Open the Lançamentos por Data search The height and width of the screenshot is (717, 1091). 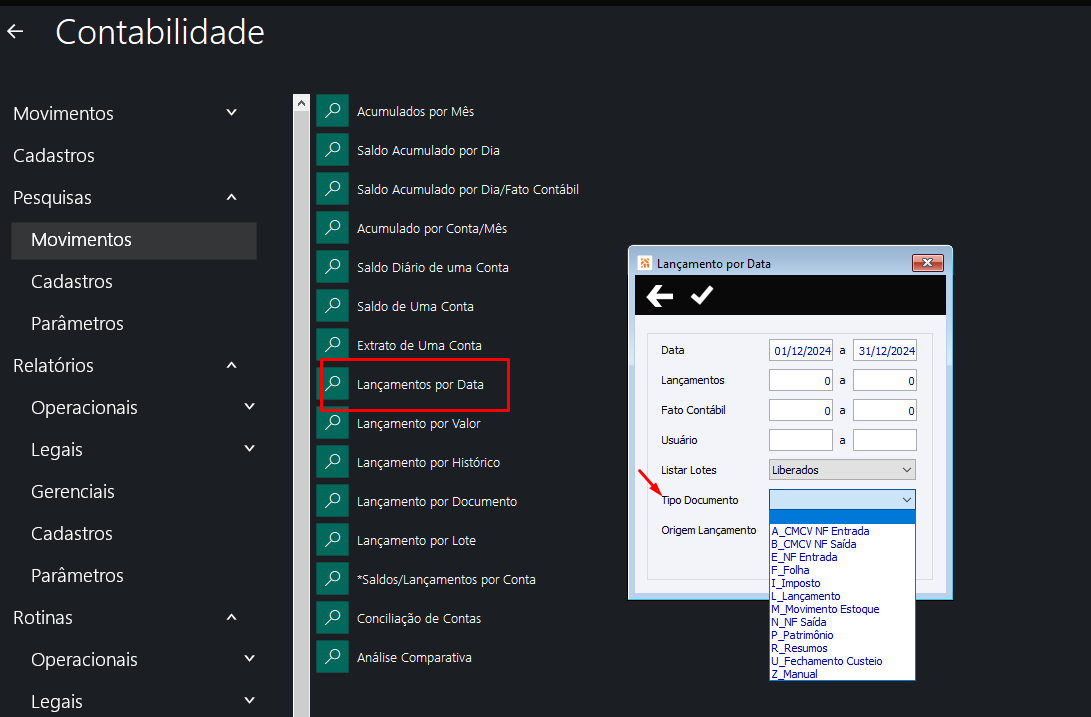tap(420, 384)
